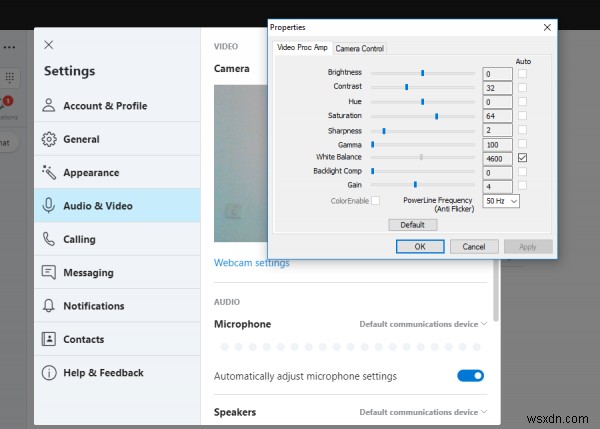
Task: Open the dial pad icon in Skype window
Action: pos(10,77)
